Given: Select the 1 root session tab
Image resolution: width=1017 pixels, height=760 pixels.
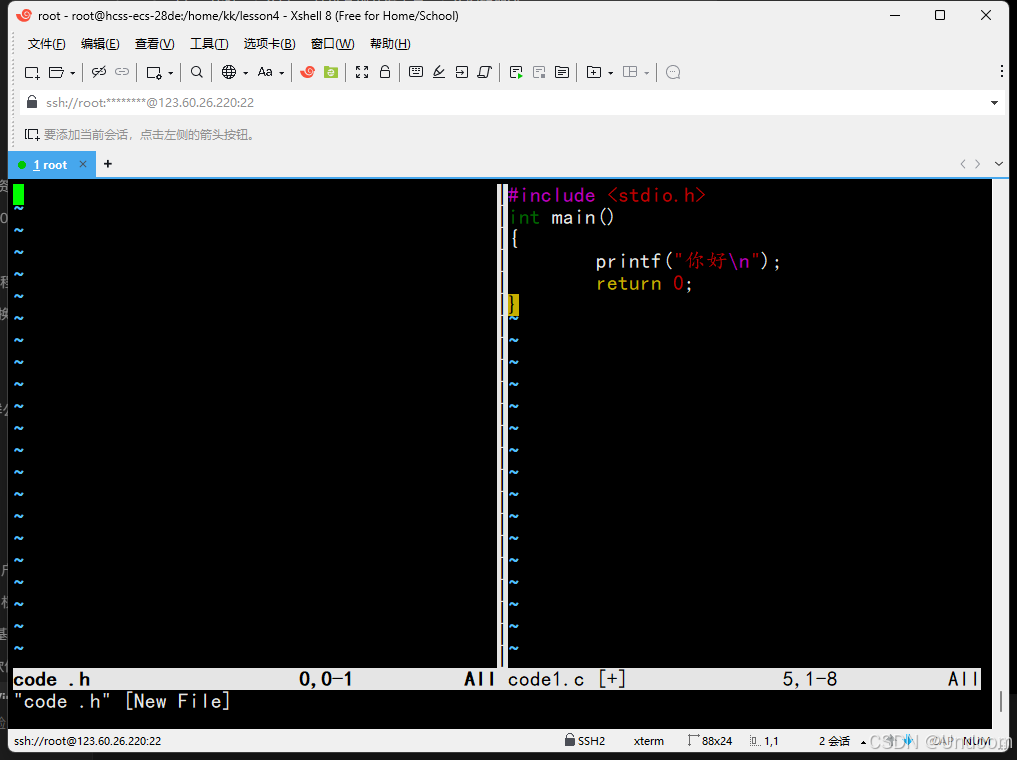Looking at the screenshot, I should (50, 165).
